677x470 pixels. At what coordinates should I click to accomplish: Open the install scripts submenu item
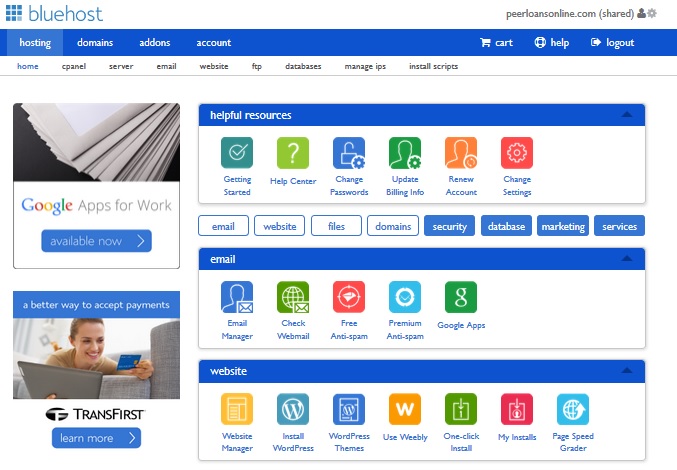click(433, 66)
